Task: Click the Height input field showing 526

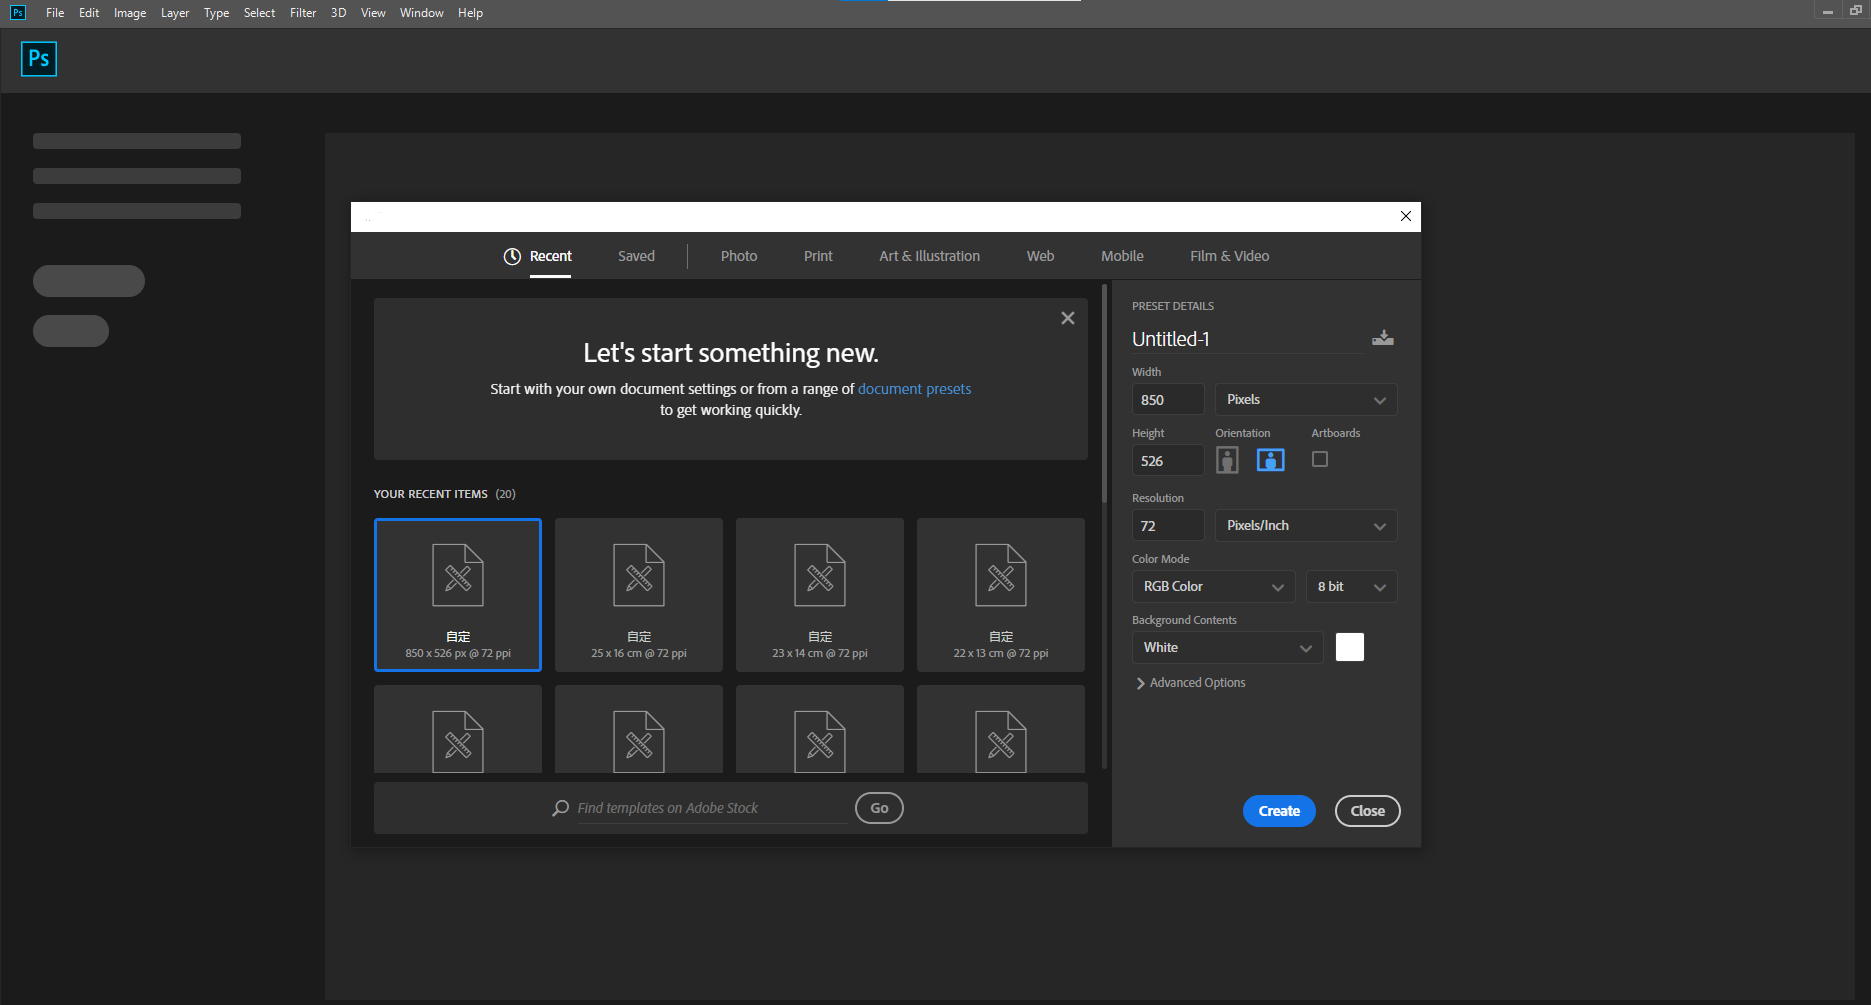Action: [x=1168, y=460]
